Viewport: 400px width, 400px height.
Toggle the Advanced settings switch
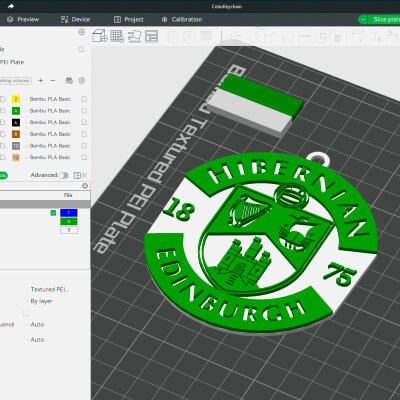tap(63, 175)
